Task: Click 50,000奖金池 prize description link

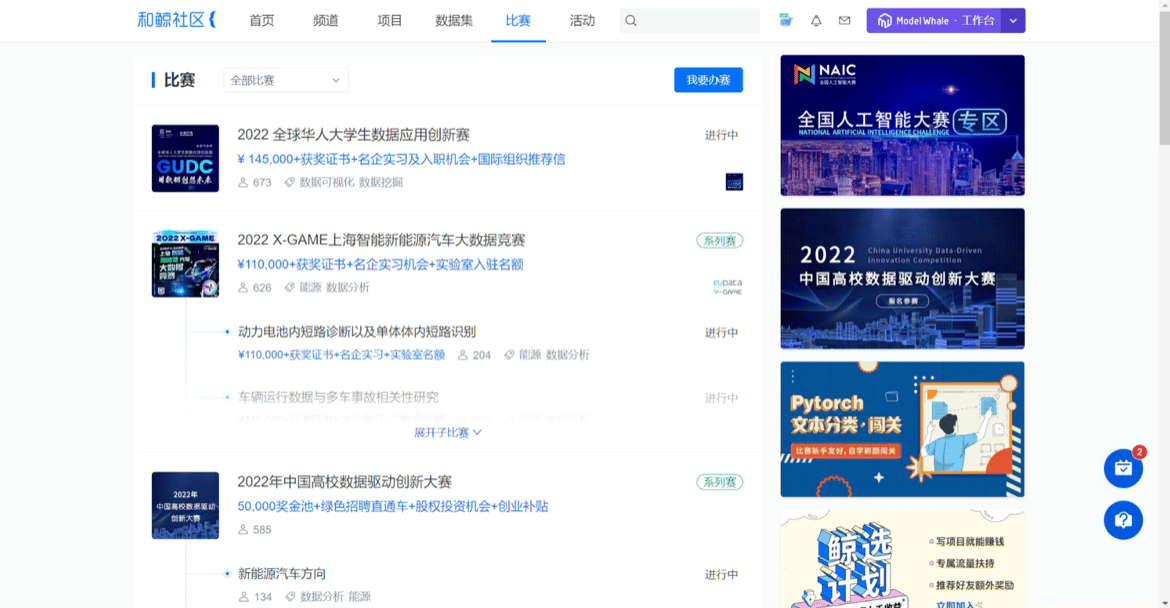Action: click(x=392, y=506)
